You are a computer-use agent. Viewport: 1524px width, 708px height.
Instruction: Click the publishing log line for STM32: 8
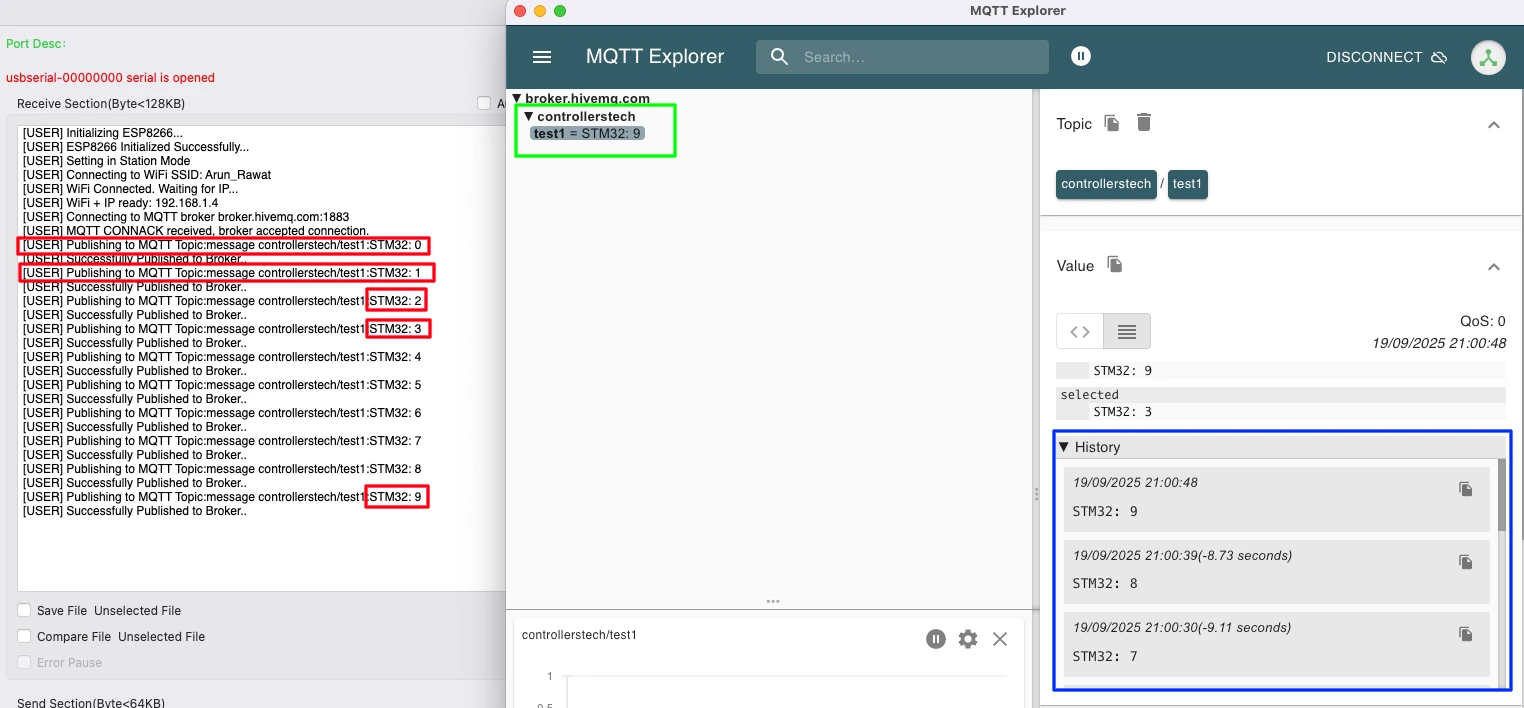(222, 469)
